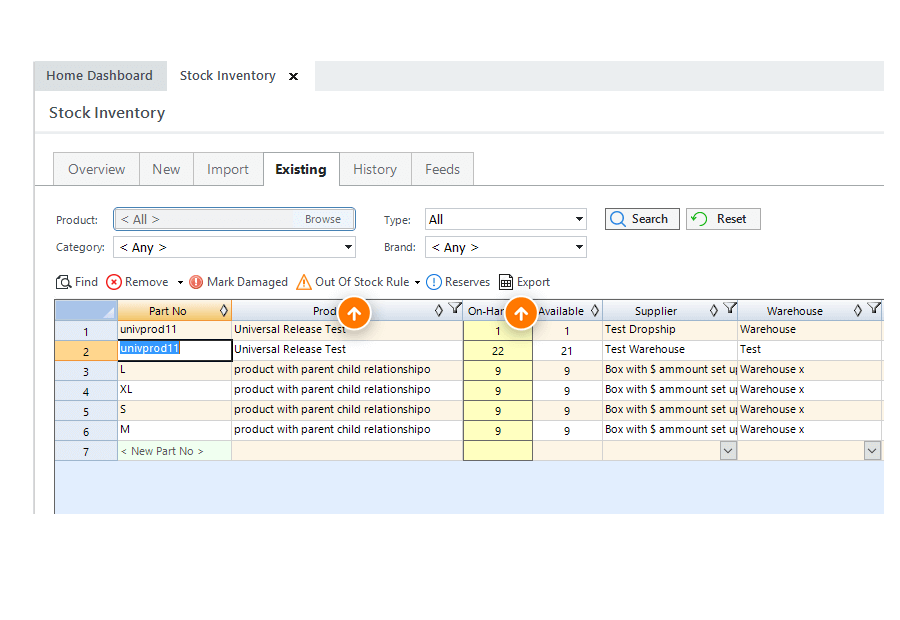Click the Warehouse column filter funnel icon
The width and height of the screenshot is (900, 620).
(x=874, y=308)
